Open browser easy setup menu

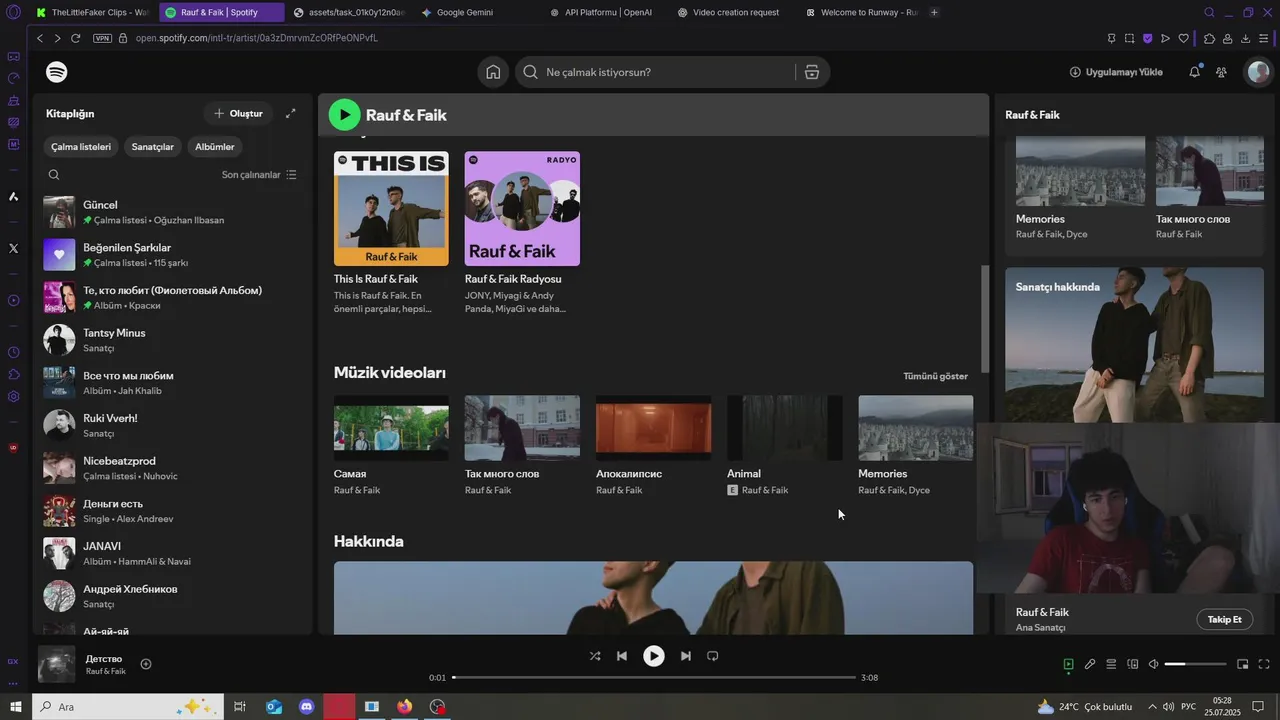[1264, 38]
